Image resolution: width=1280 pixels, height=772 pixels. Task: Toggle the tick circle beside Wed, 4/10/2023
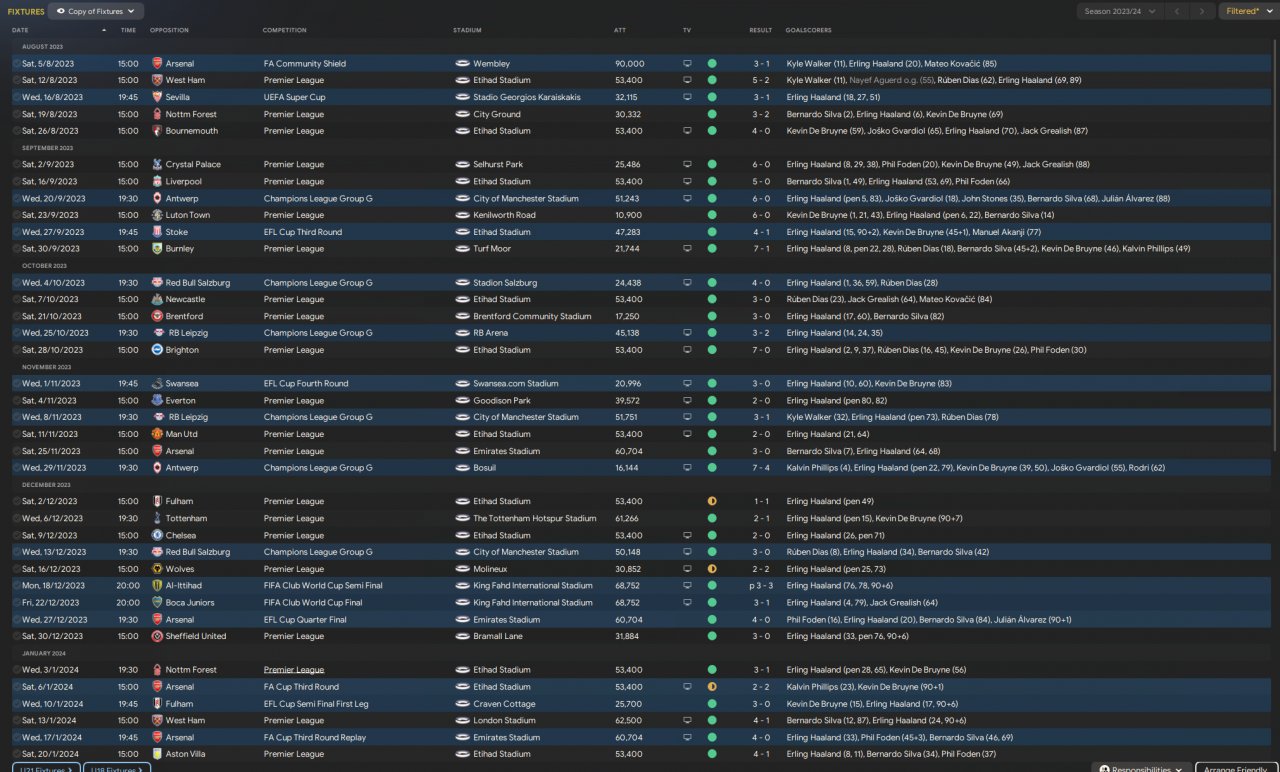[x=16, y=283]
